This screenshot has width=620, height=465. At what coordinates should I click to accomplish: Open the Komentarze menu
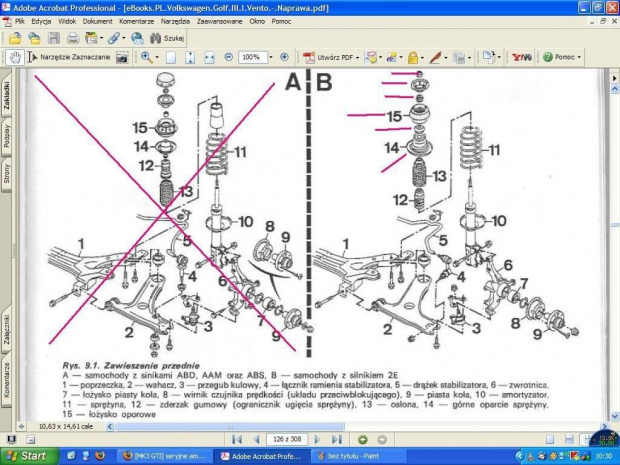click(x=136, y=22)
